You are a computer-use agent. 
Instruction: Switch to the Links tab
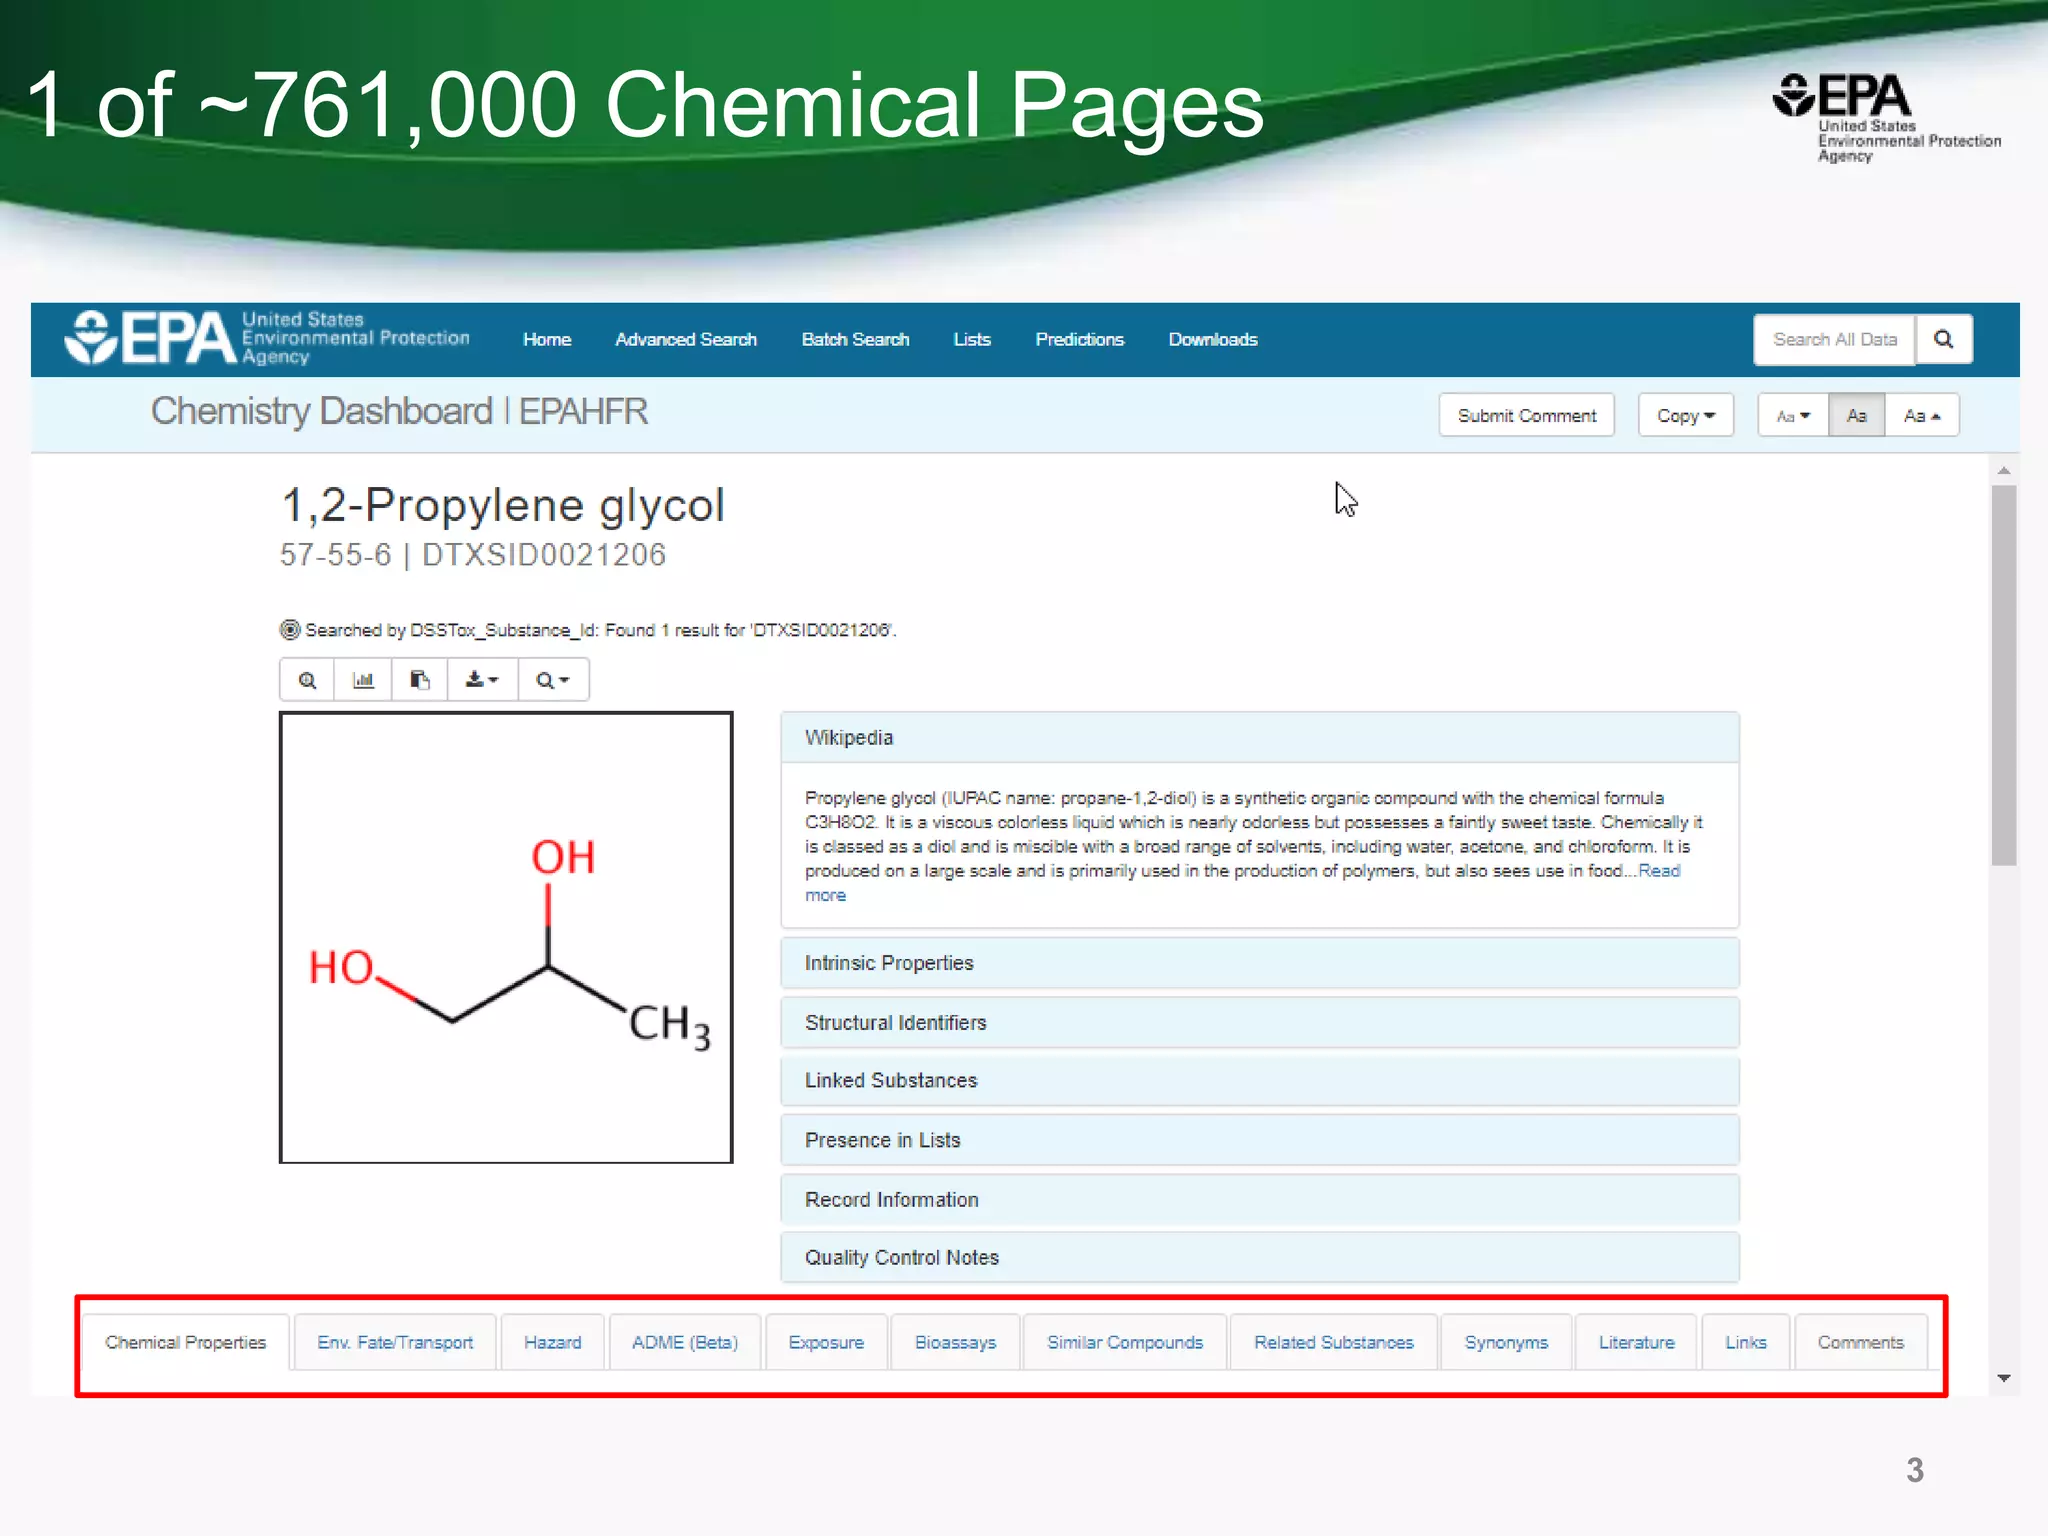pos(1746,1342)
